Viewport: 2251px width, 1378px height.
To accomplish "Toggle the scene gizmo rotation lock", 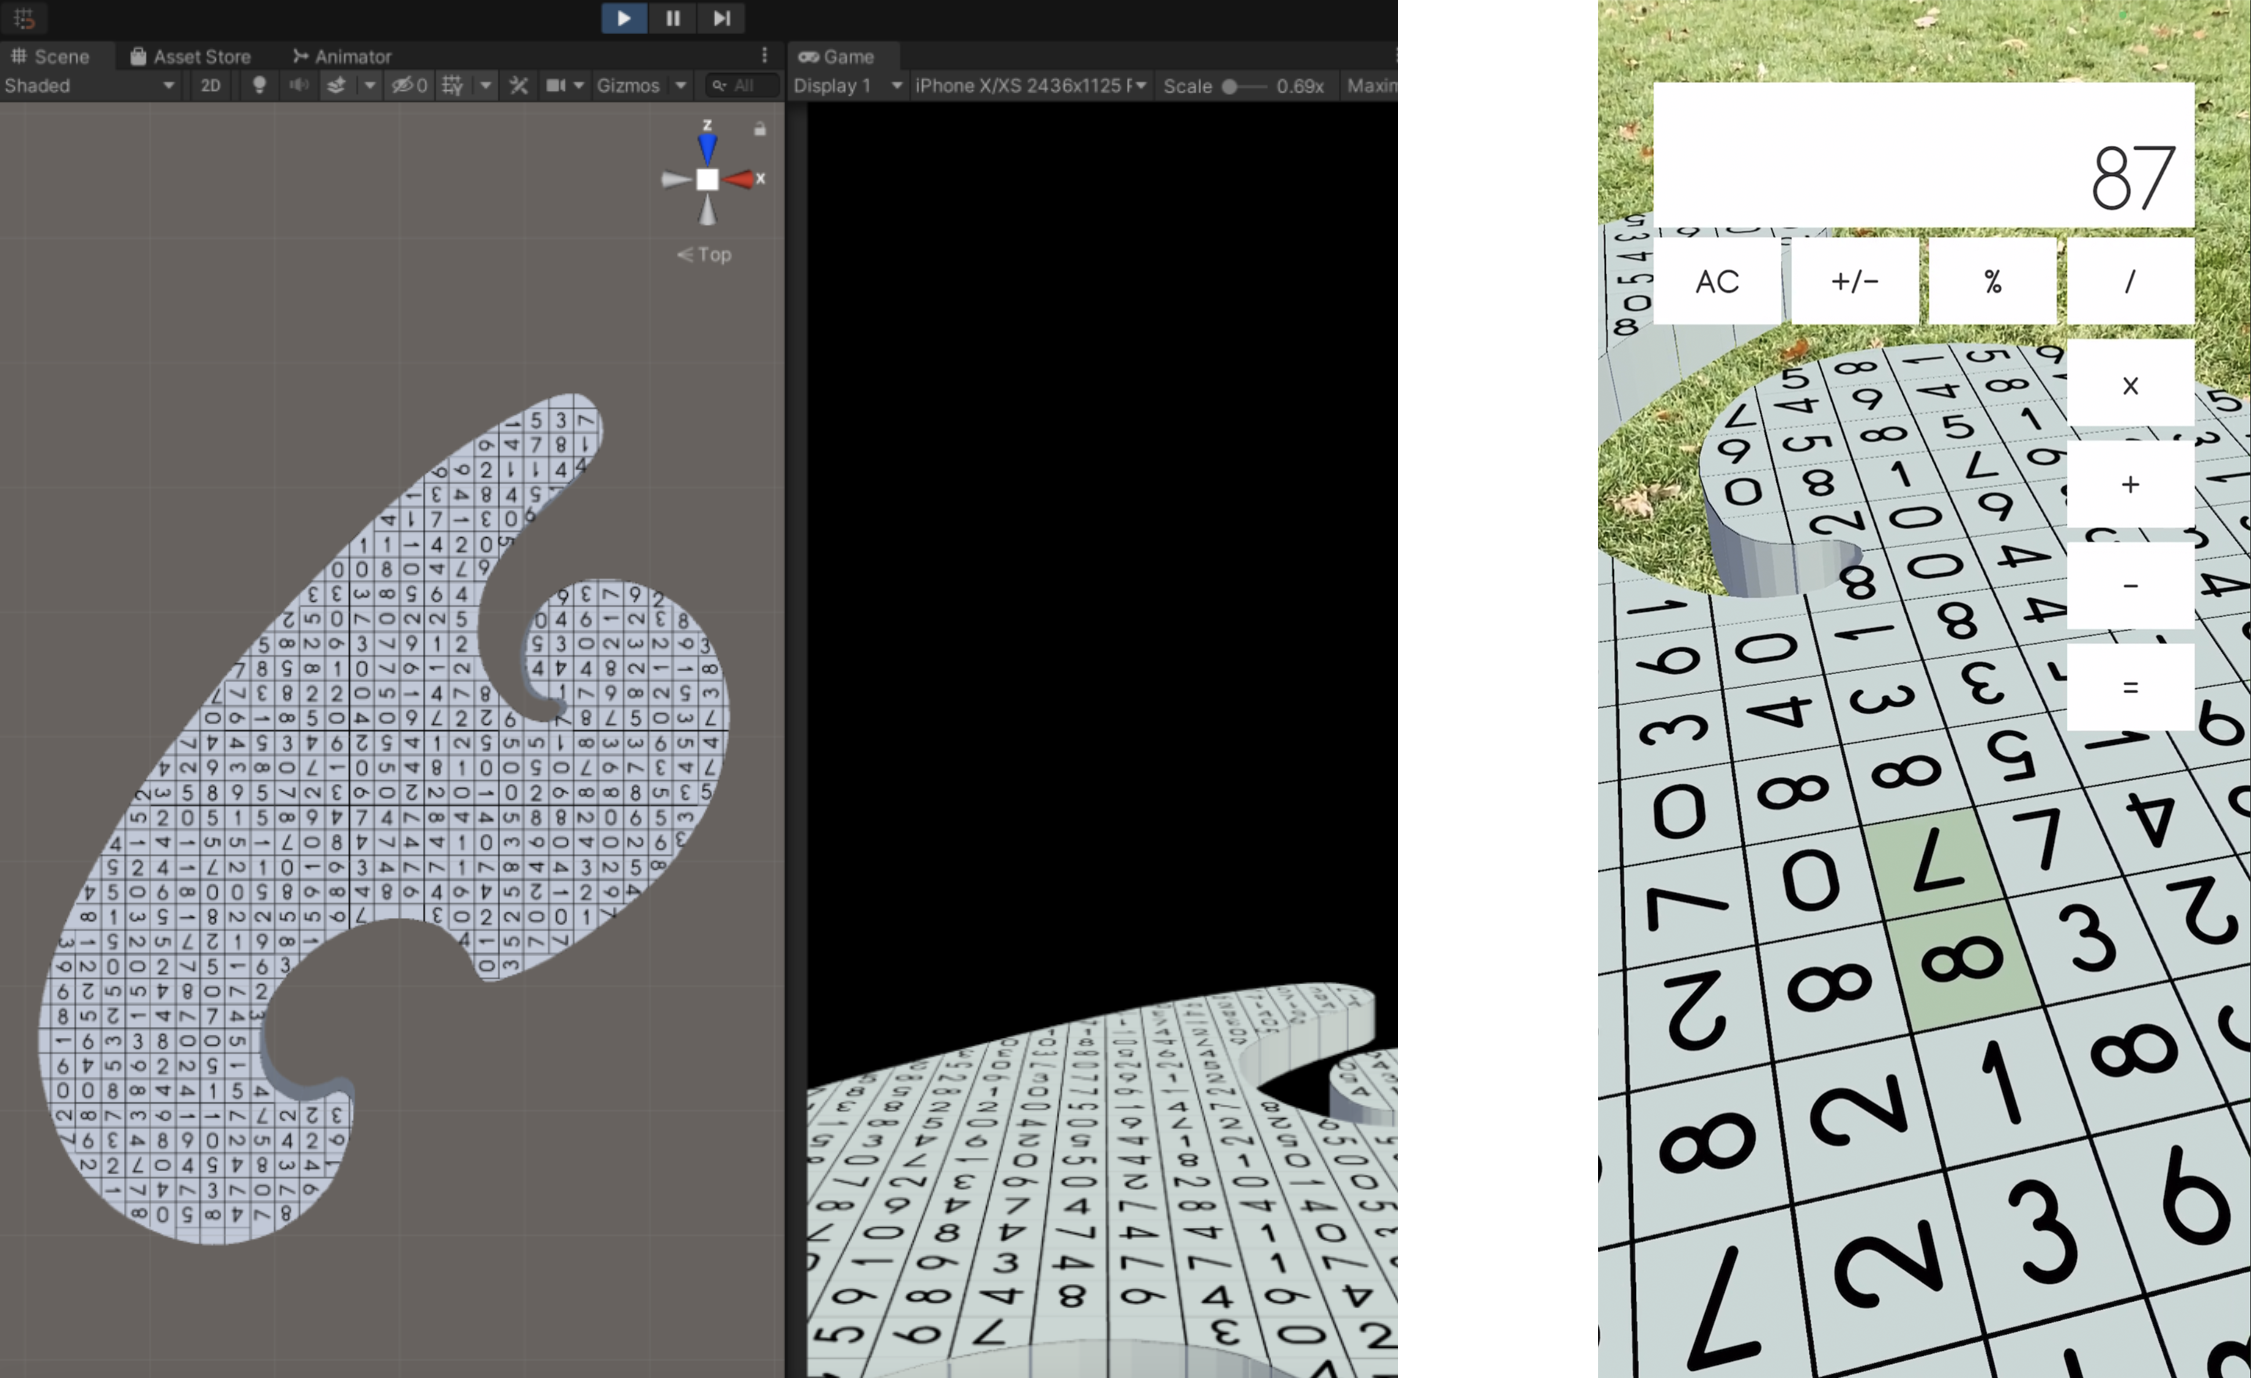I will (x=760, y=129).
